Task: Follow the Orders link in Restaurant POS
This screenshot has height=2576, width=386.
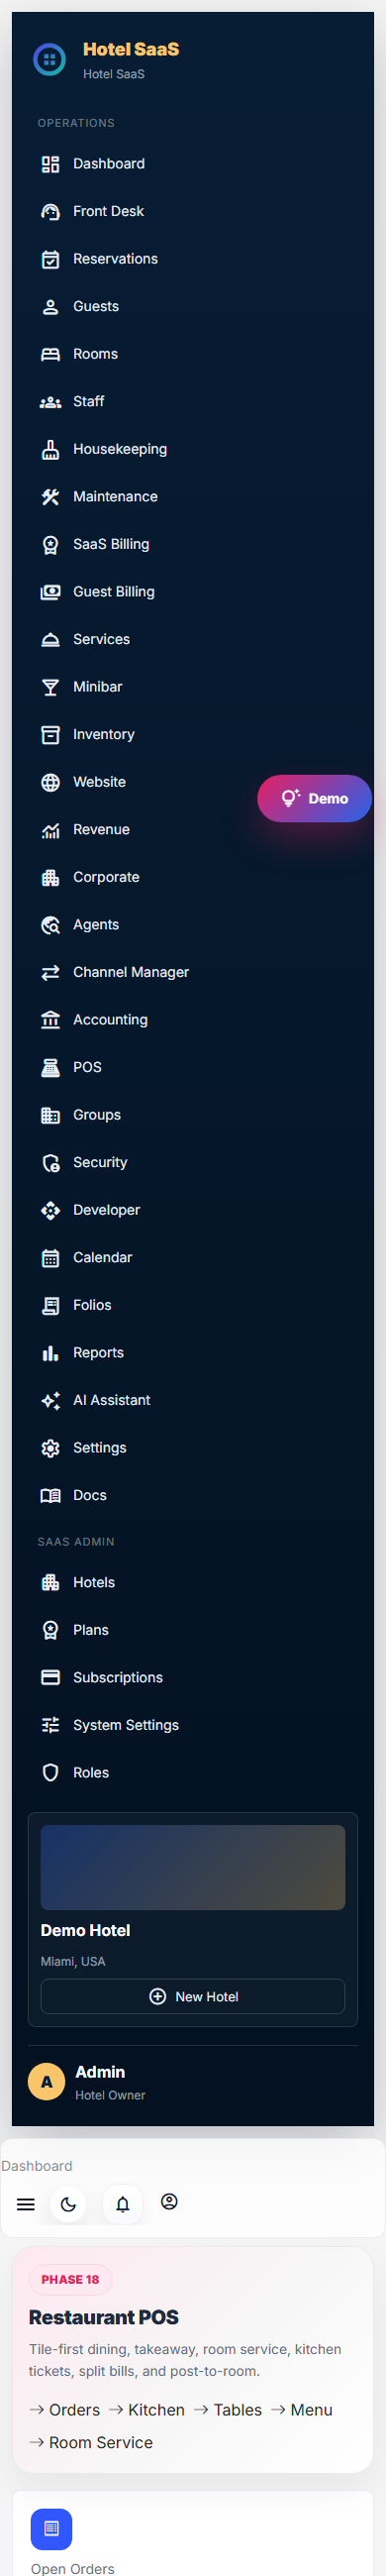Action: (65, 2410)
